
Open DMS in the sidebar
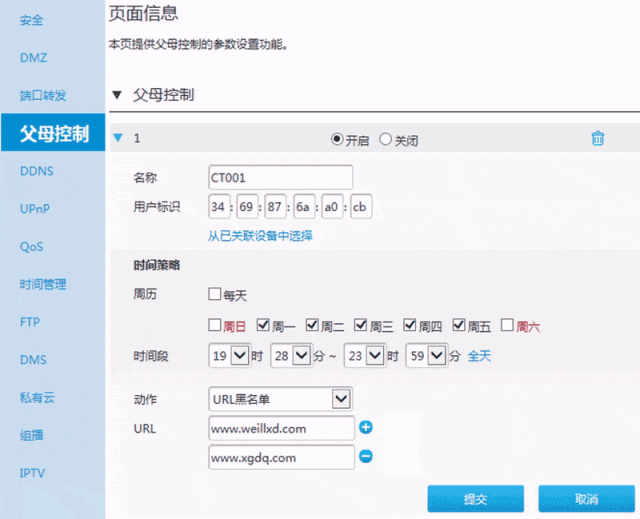click(x=33, y=360)
